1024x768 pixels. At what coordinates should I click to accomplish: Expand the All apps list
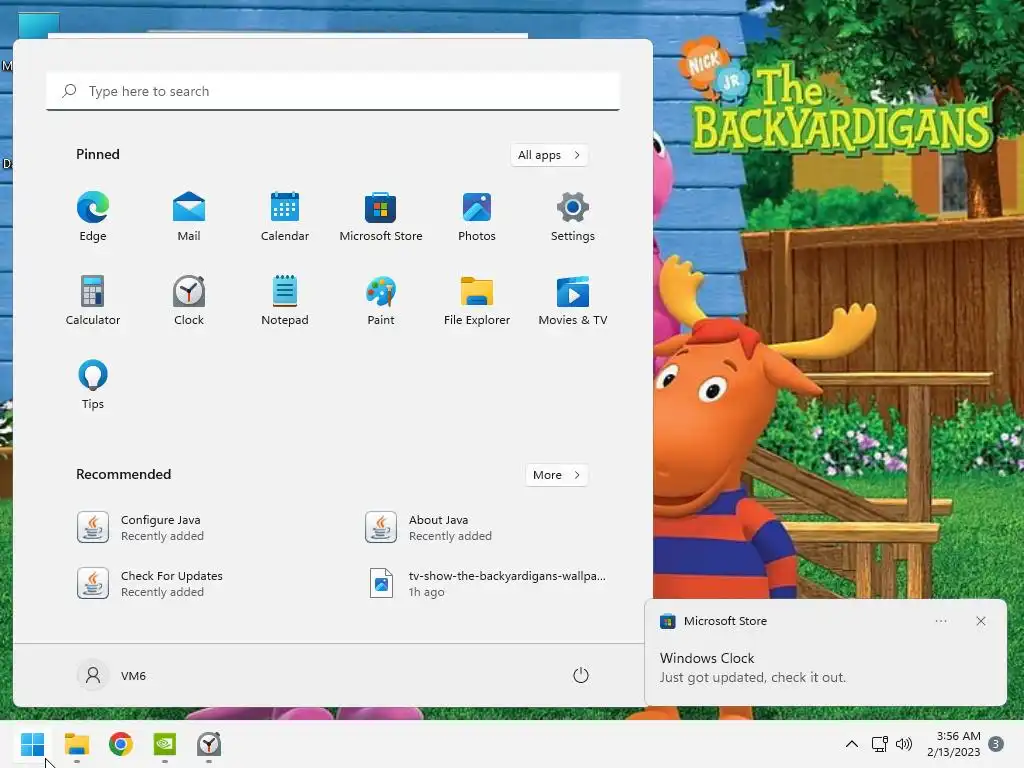pos(549,155)
